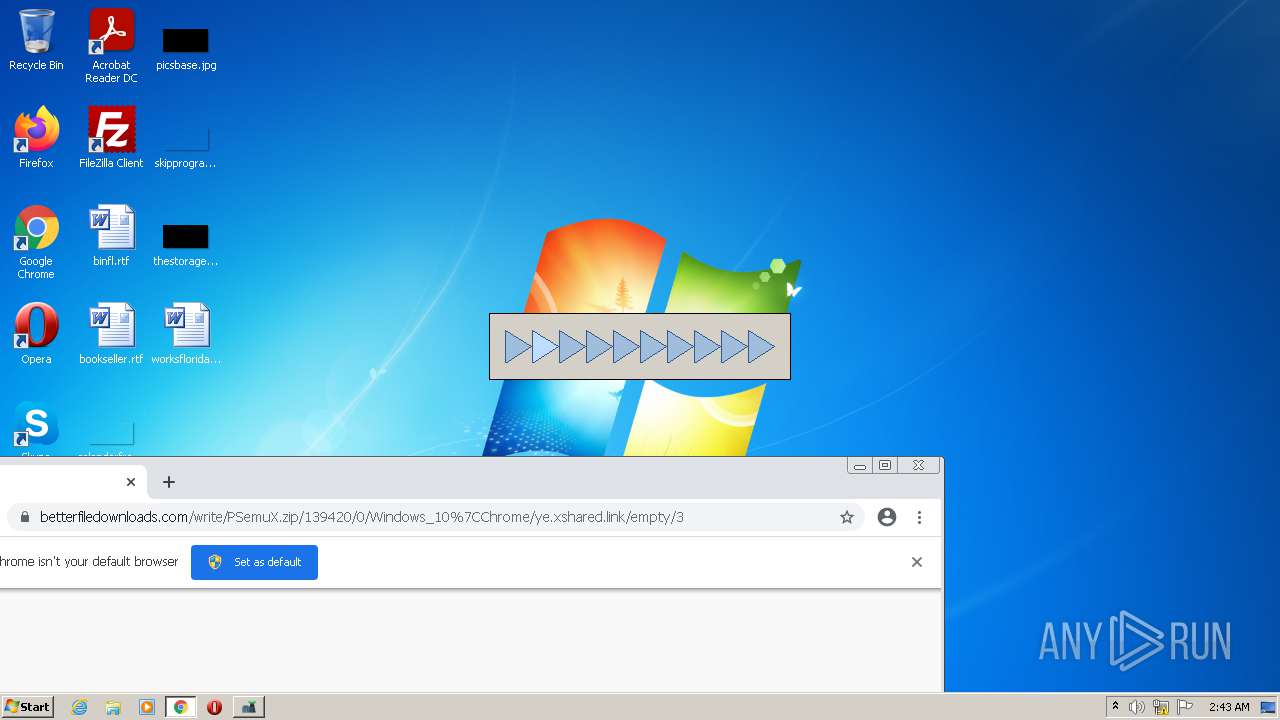The image size is (1280, 720).
Task: Switch to last taskbar application button
Action: click(249, 707)
